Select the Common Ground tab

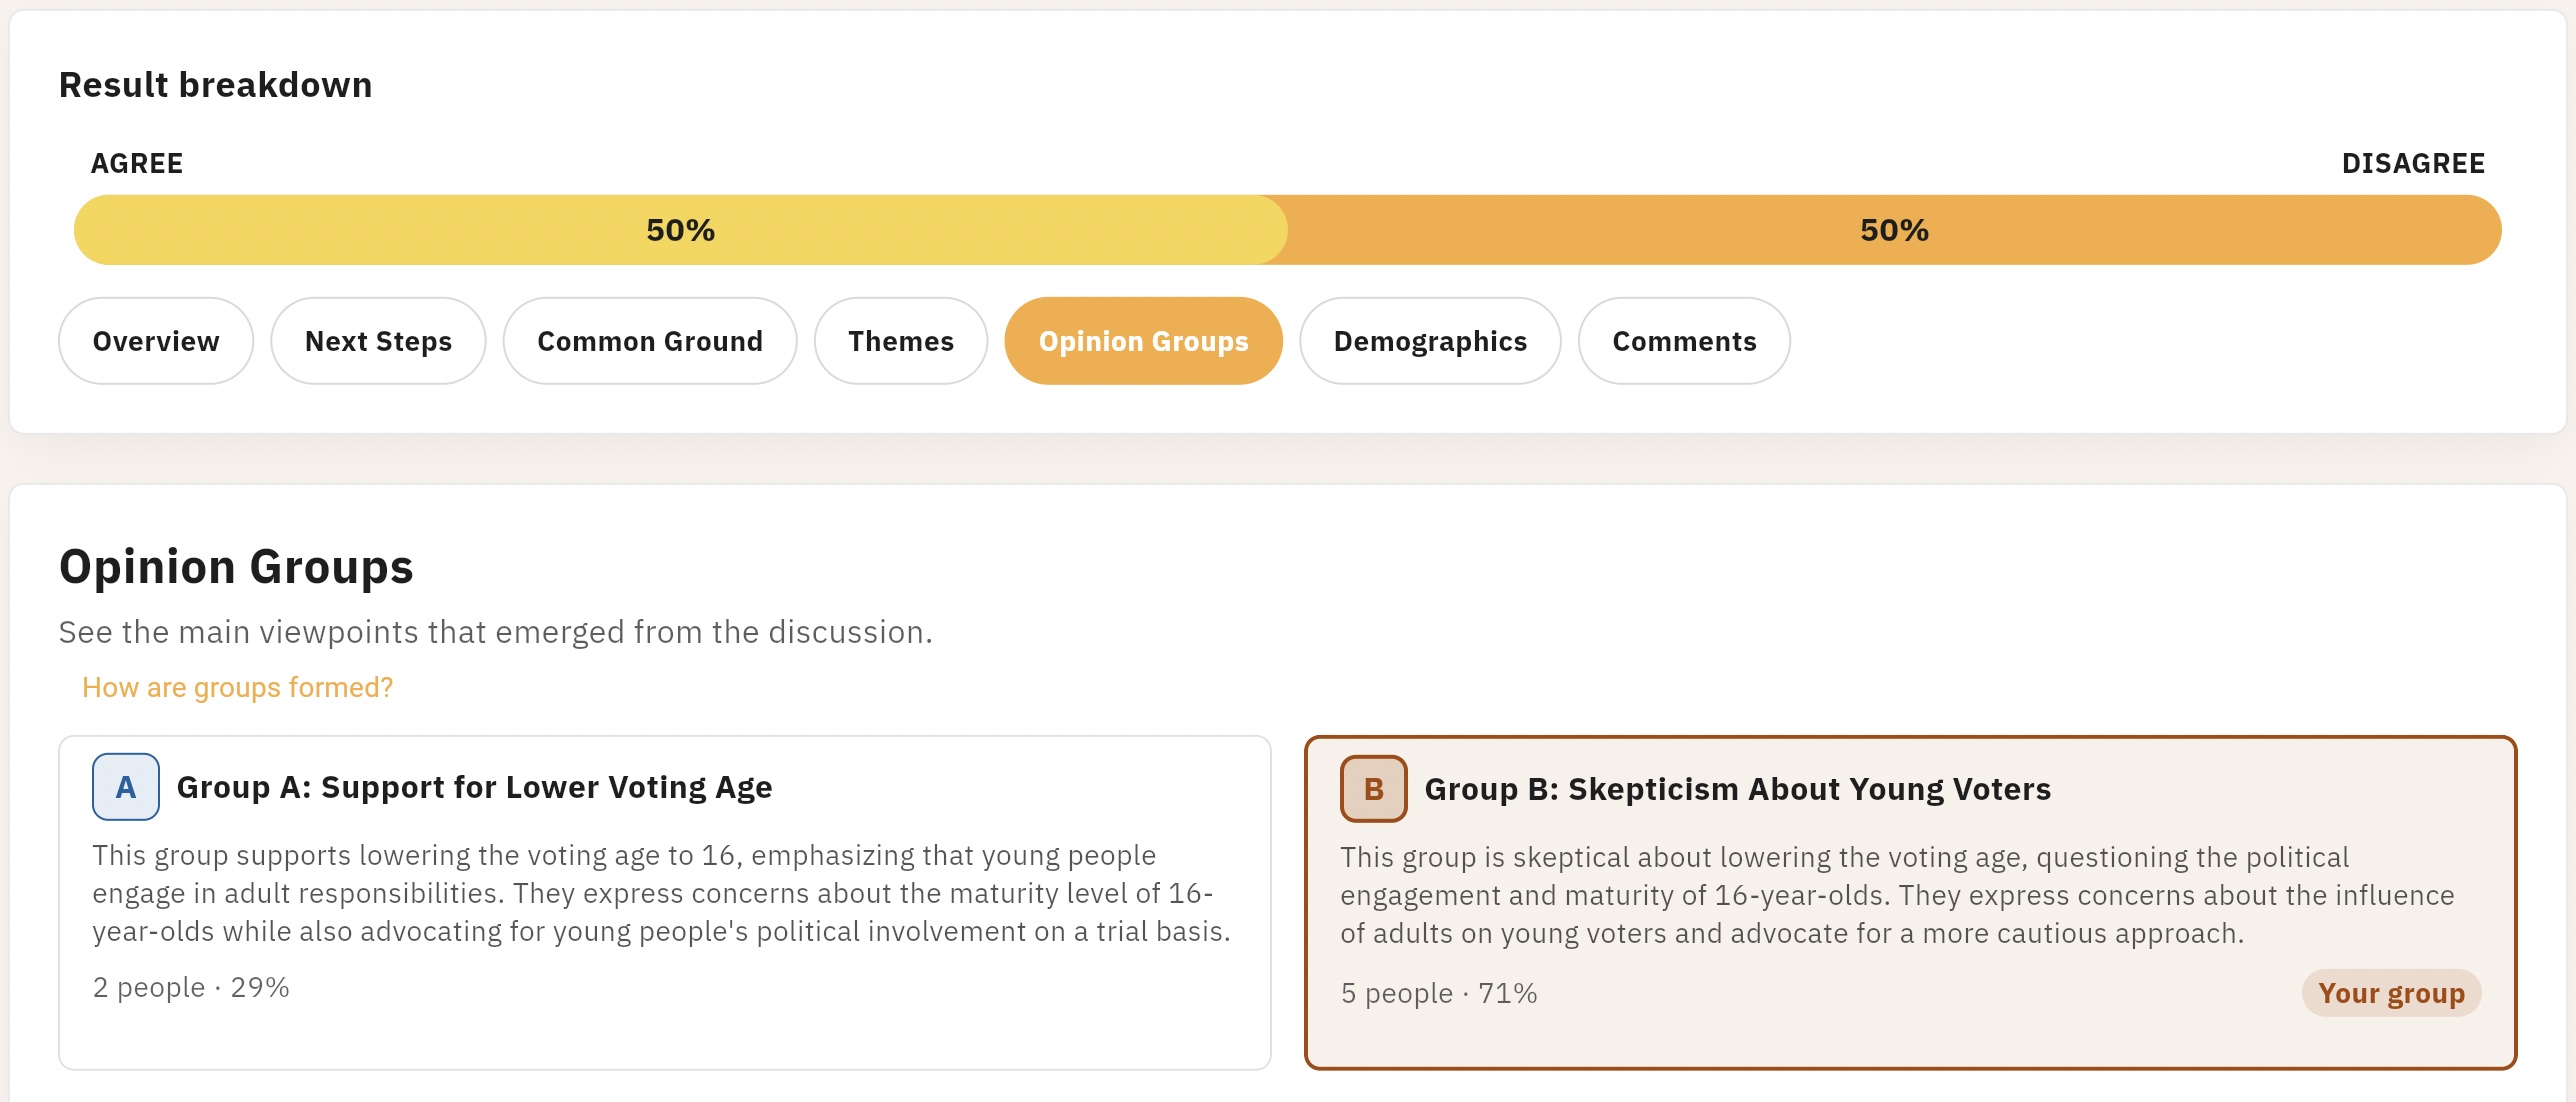click(650, 341)
